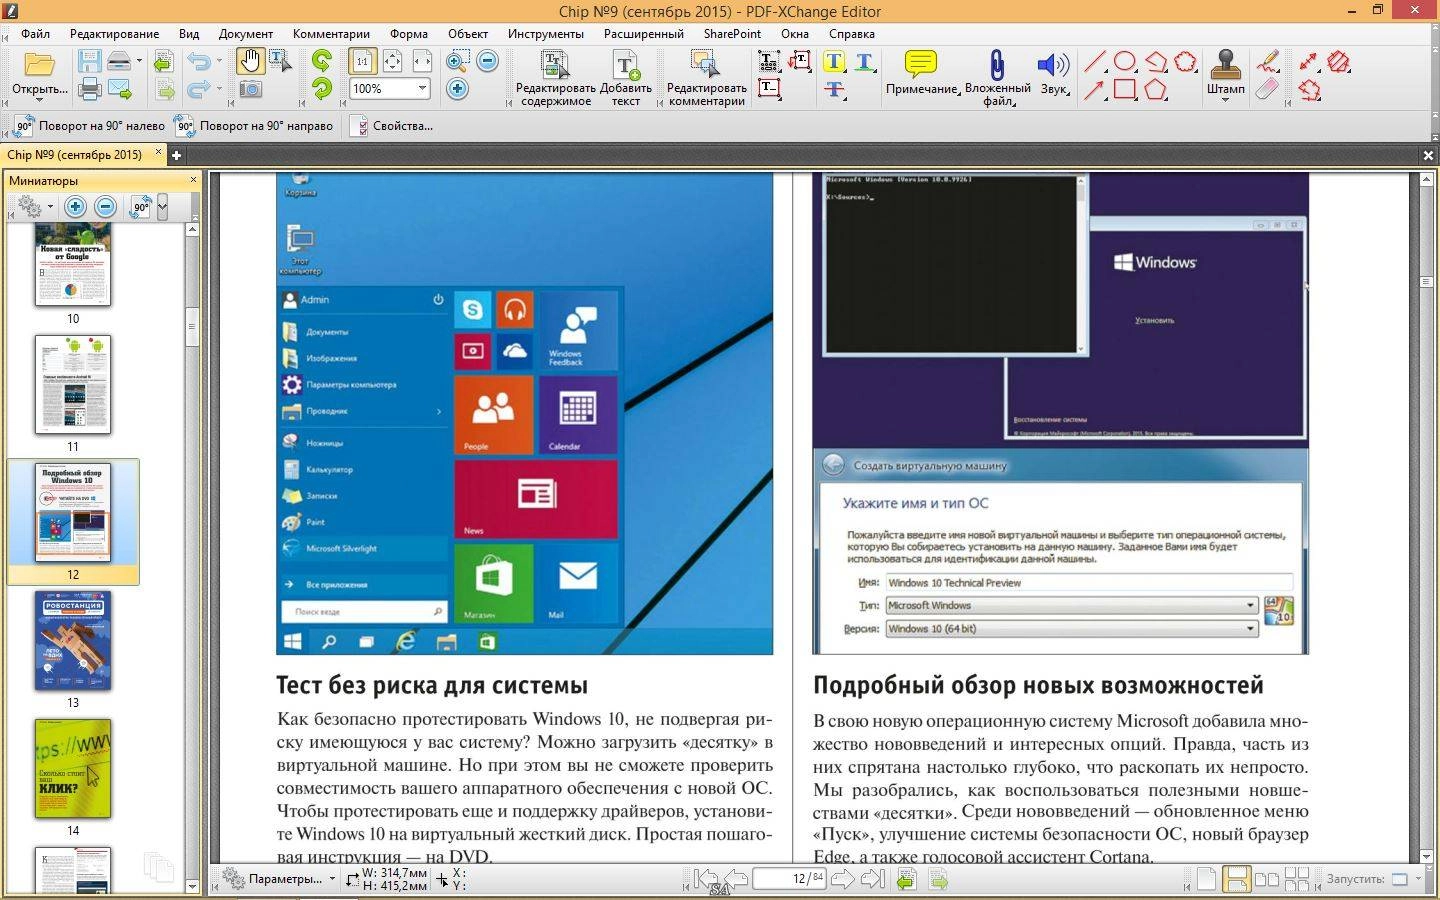
Task: Click the Zoom Out minus icon
Action: click(487, 62)
